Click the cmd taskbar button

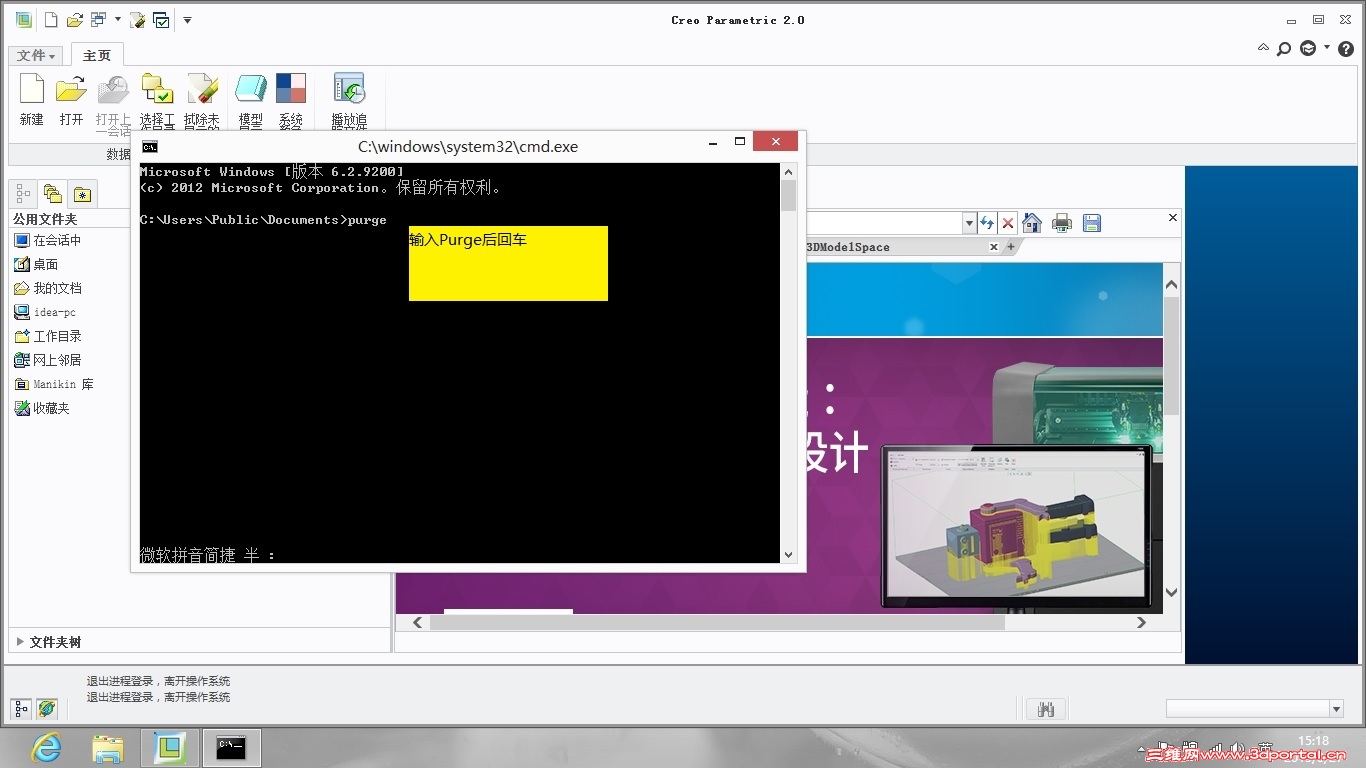pyautogui.click(x=232, y=747)
